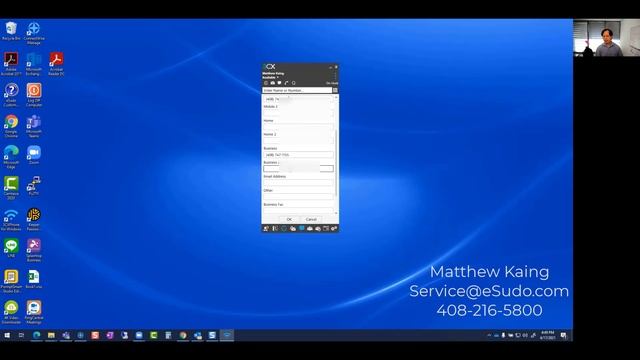640x360 pixels.
Task: Open the Action Center notifications icon
Action: [x=564, y=335]
